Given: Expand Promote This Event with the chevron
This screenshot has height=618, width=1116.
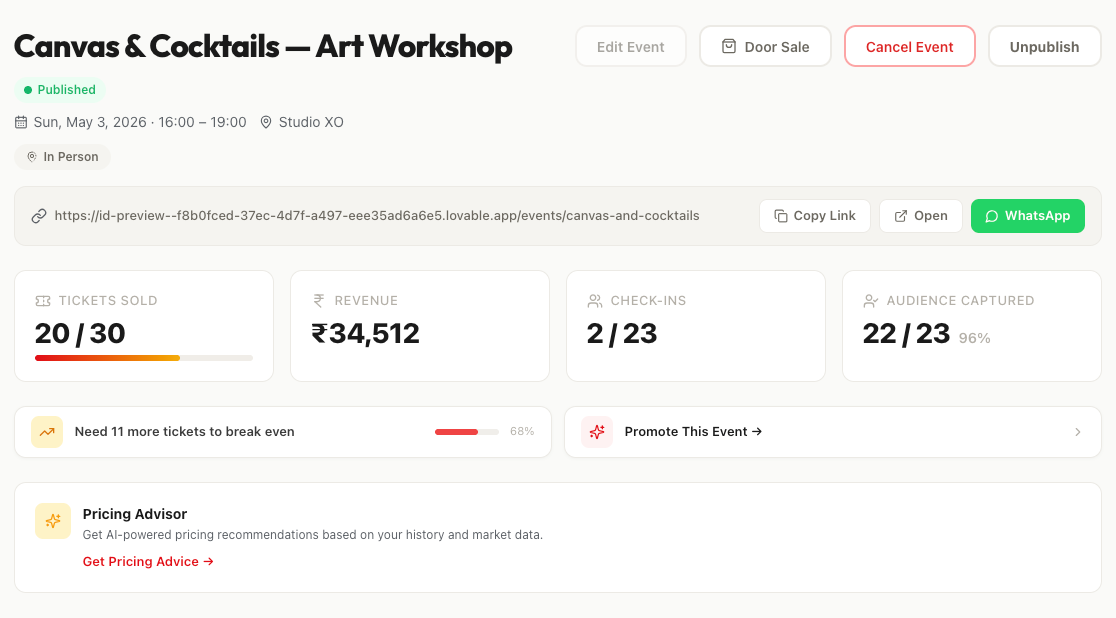Looking at the screenshot, I should pyautogui.click(x=1078, y=432).
